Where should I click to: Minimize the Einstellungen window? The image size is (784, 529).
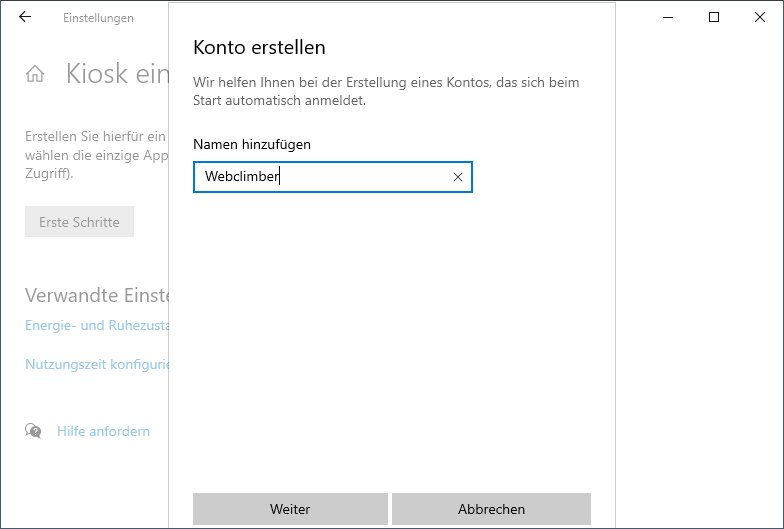pos(668,17)
